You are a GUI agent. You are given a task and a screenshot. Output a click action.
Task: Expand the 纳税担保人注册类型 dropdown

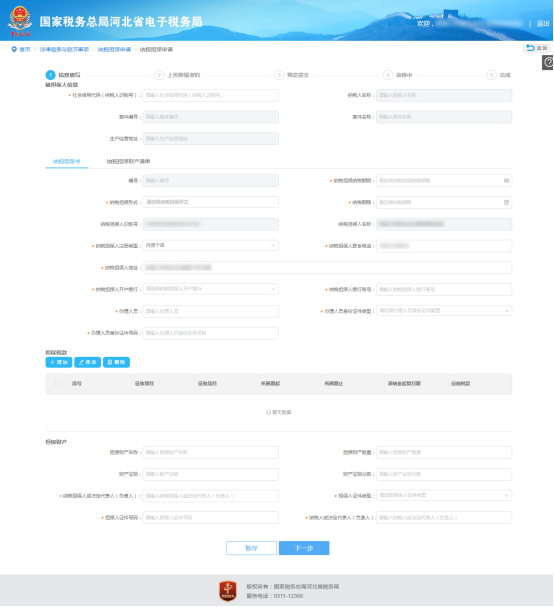coord(211,245)
